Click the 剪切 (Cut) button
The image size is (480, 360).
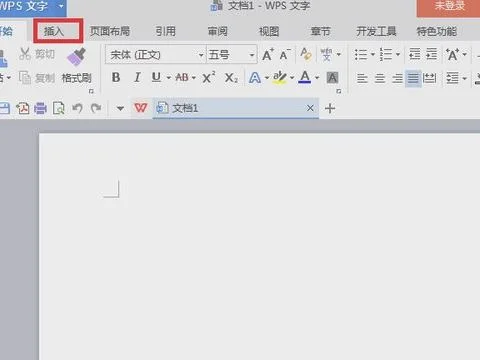tap(37, 54)
